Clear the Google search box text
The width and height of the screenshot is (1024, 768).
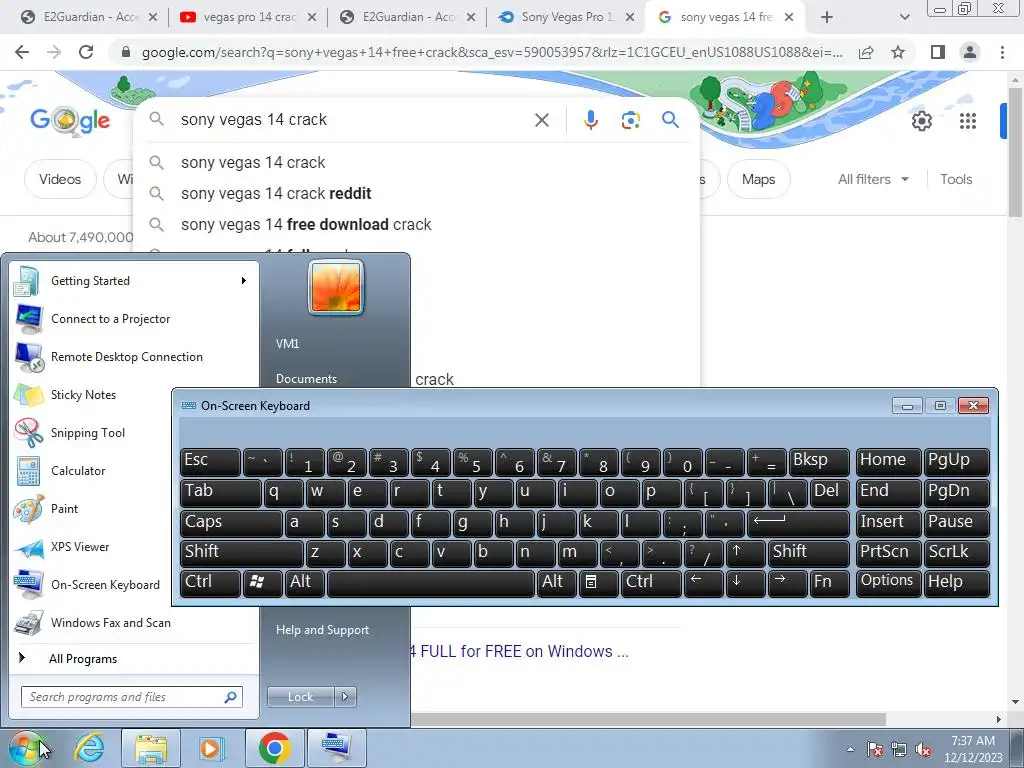pyautogui.click(x=541, y=120)
